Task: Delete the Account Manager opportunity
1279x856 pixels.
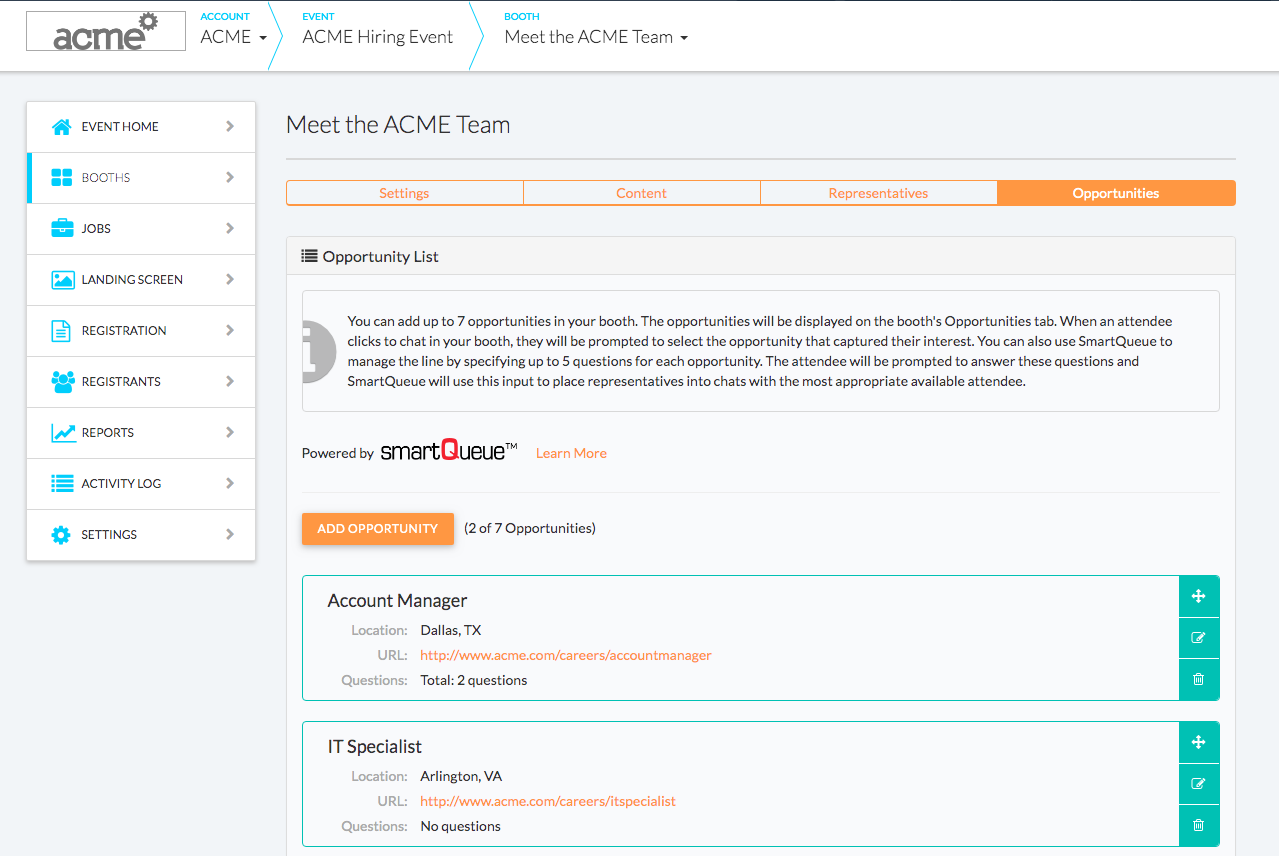Action: click(1199, 680)
